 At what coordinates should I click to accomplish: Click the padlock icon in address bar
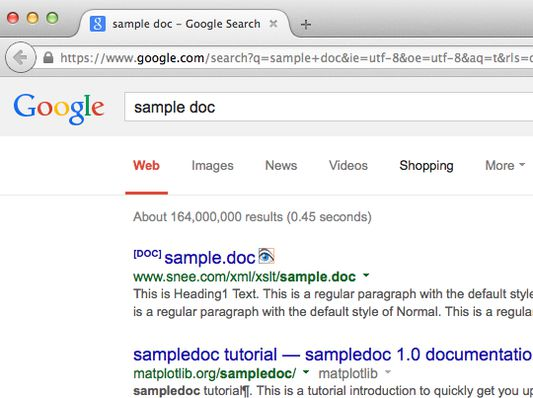pos(48,57)
